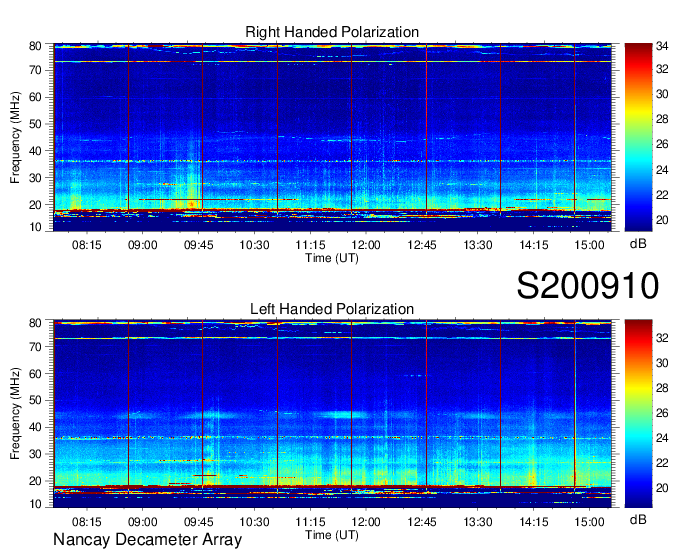Image resolution: width=680 pixels, height=552 pixels.
Task: Click the lower plot's 'Frequency (MHz)' axis label
Action: [15, 414]
